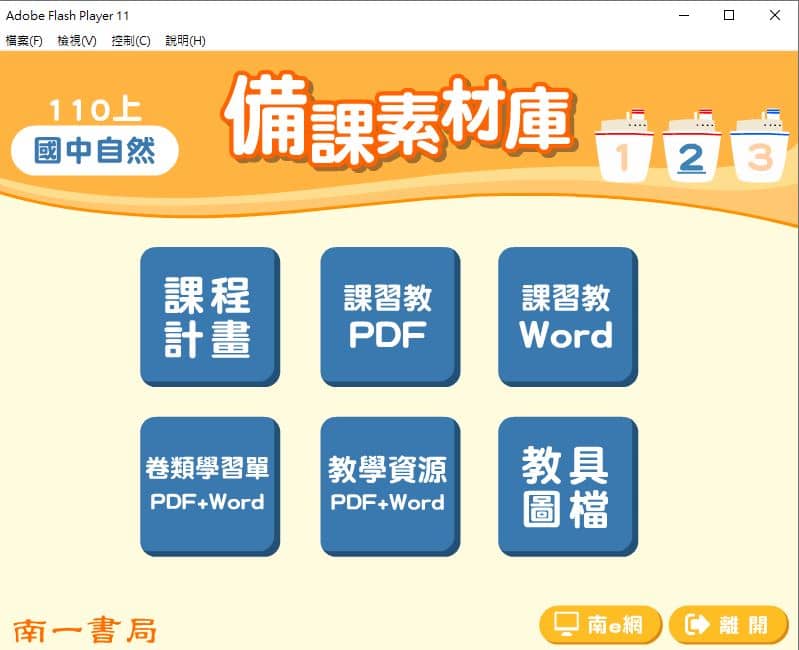Open 卷類學習單 PDF+Word tile
This screenshot has height=650, width=799.
click(210, 486)
